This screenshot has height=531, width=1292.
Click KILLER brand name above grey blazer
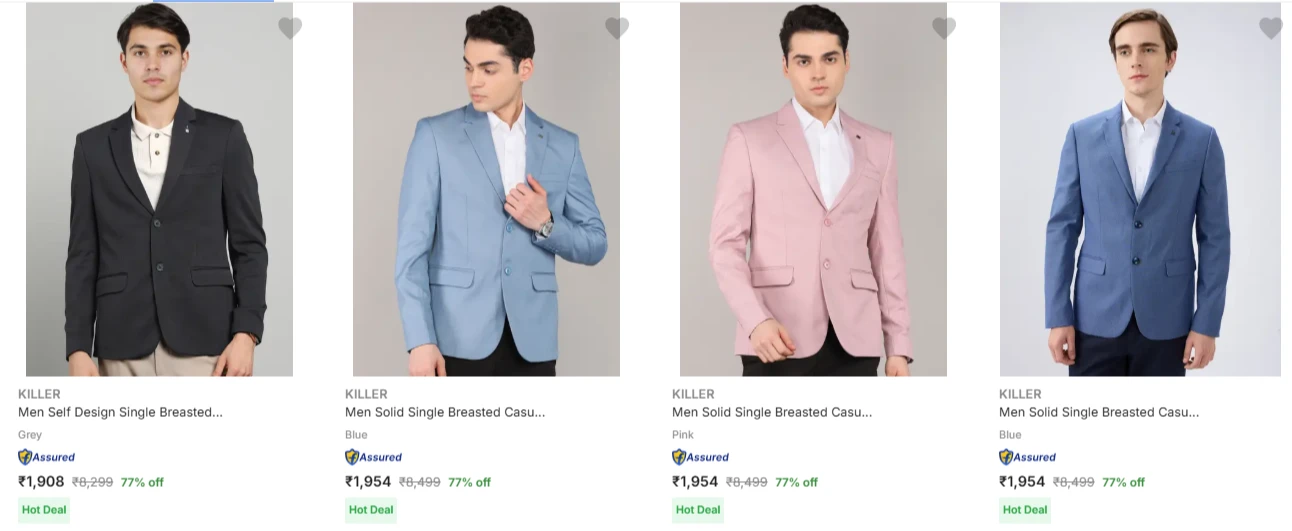coord(39,394)
